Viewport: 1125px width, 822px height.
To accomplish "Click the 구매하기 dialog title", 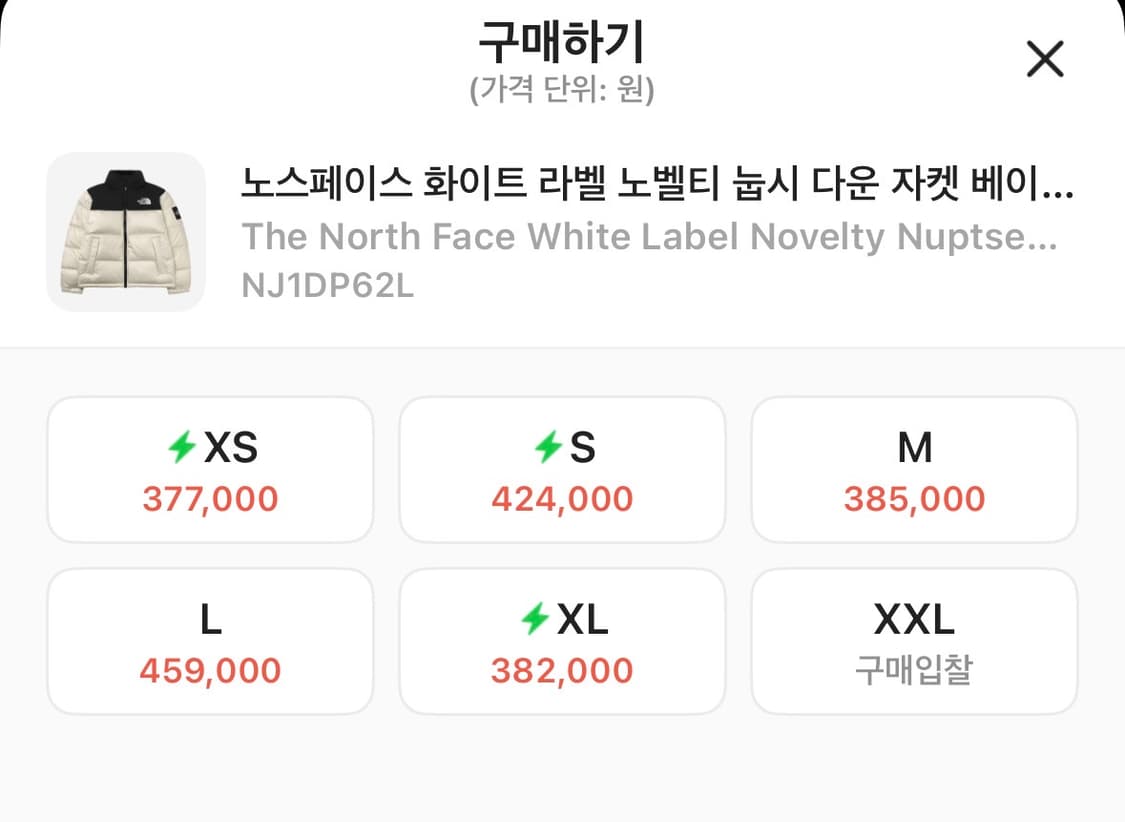I will click(562, 41).
